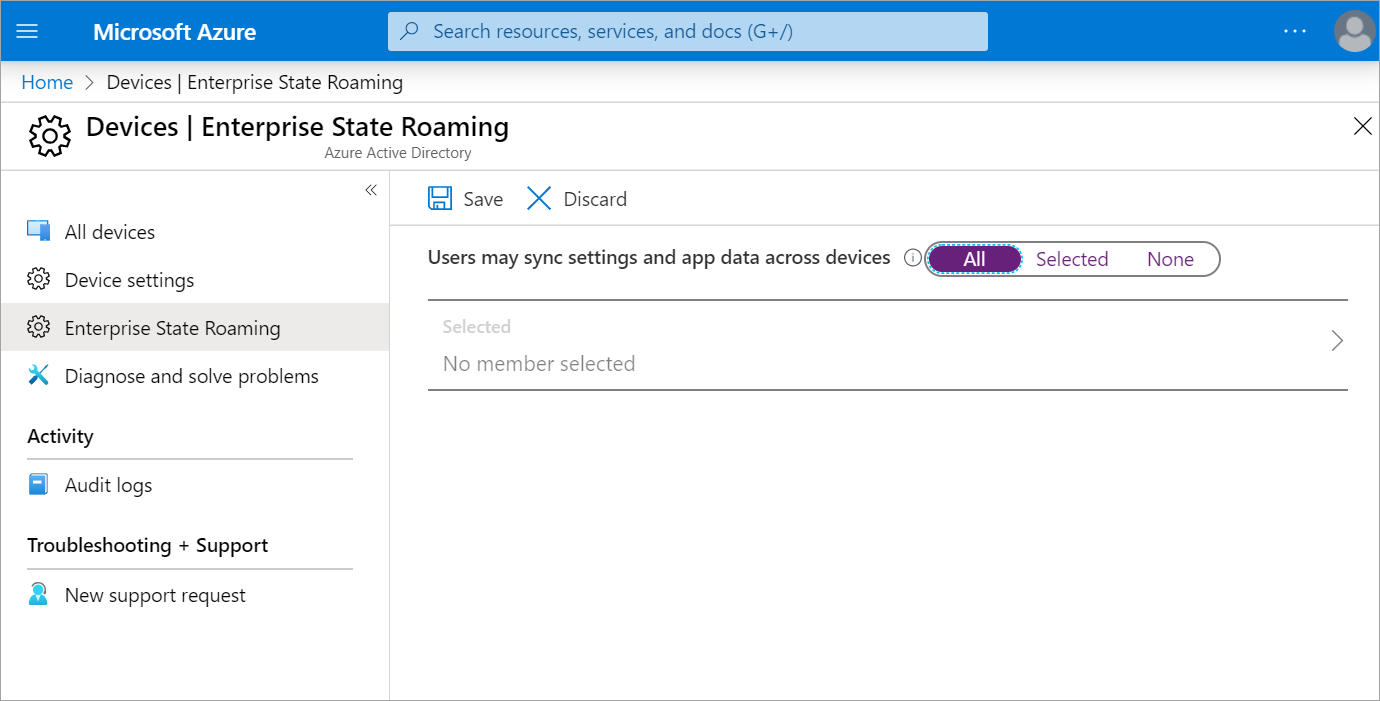1380x701 pixels.
Task: Collapse the sidebar with double chevron
Action: point(371,190)
